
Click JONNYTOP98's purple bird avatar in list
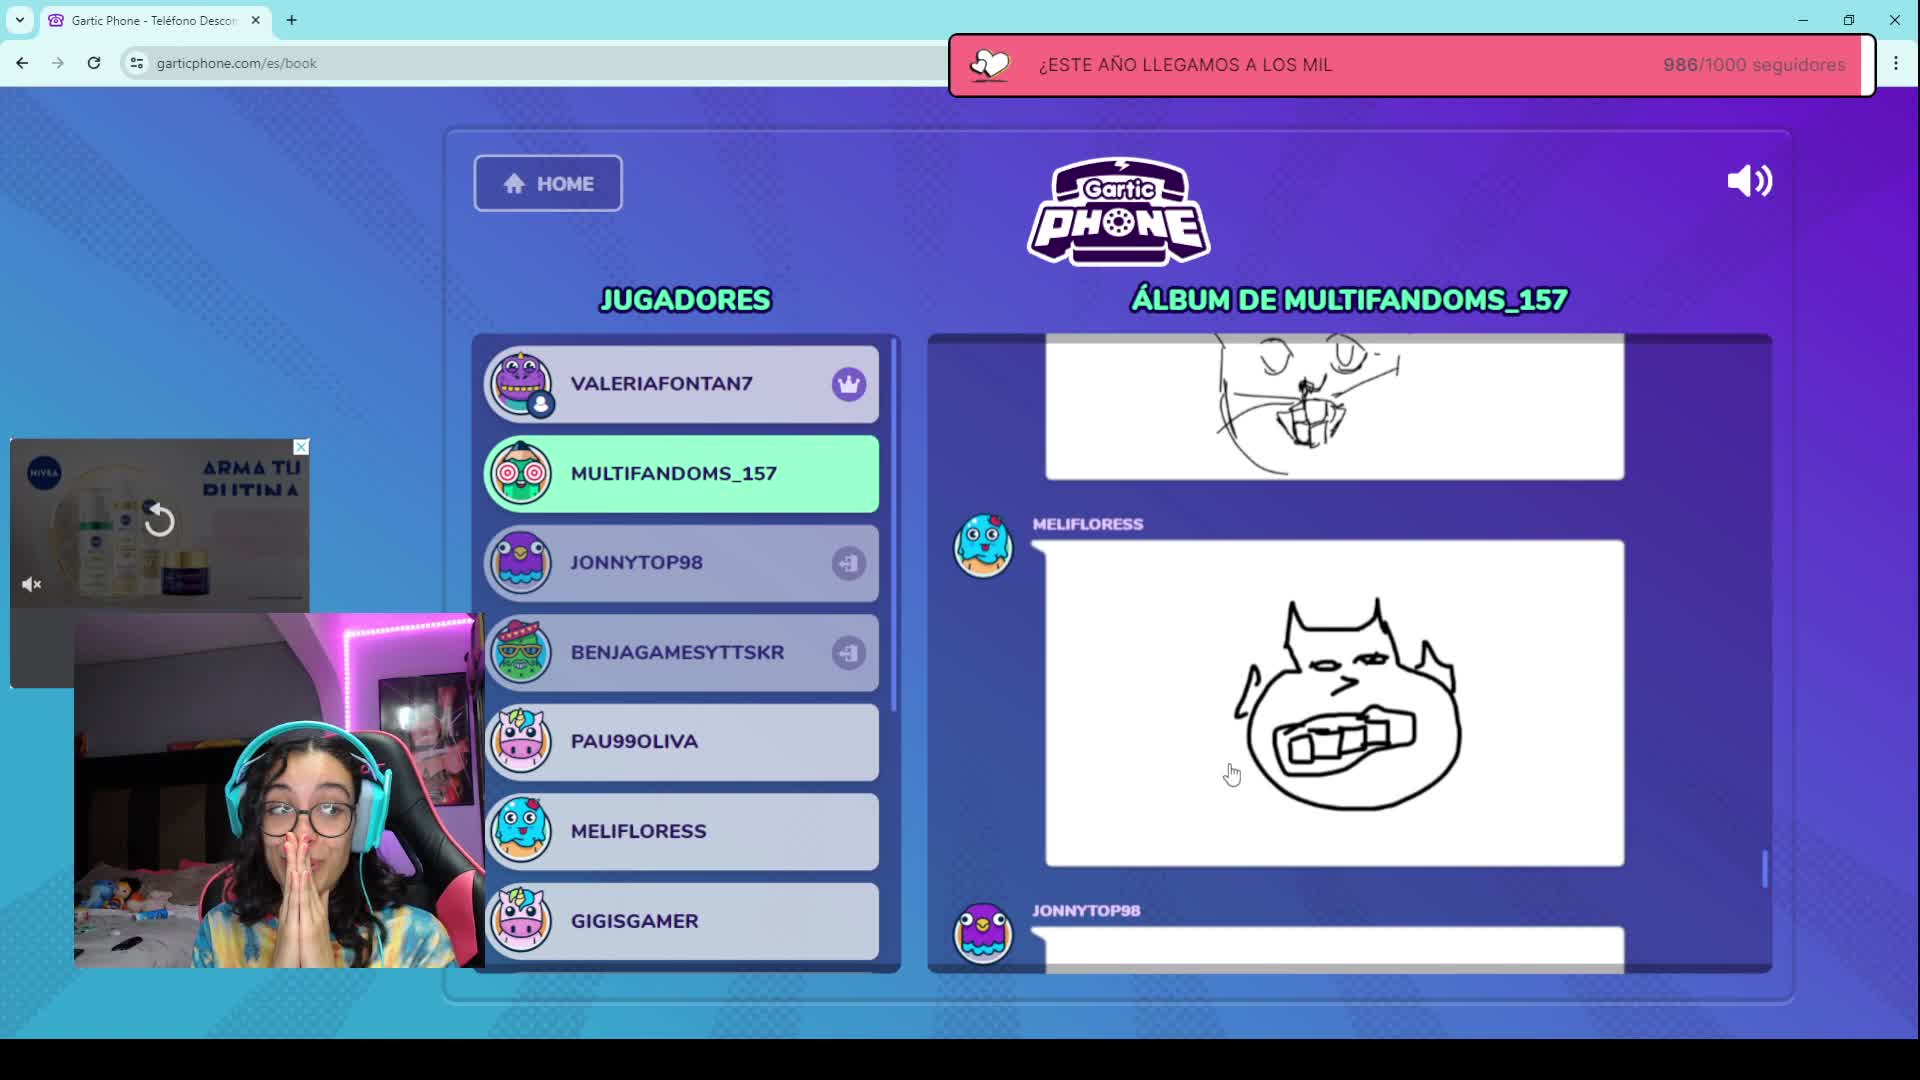click(x=520, y=562)
